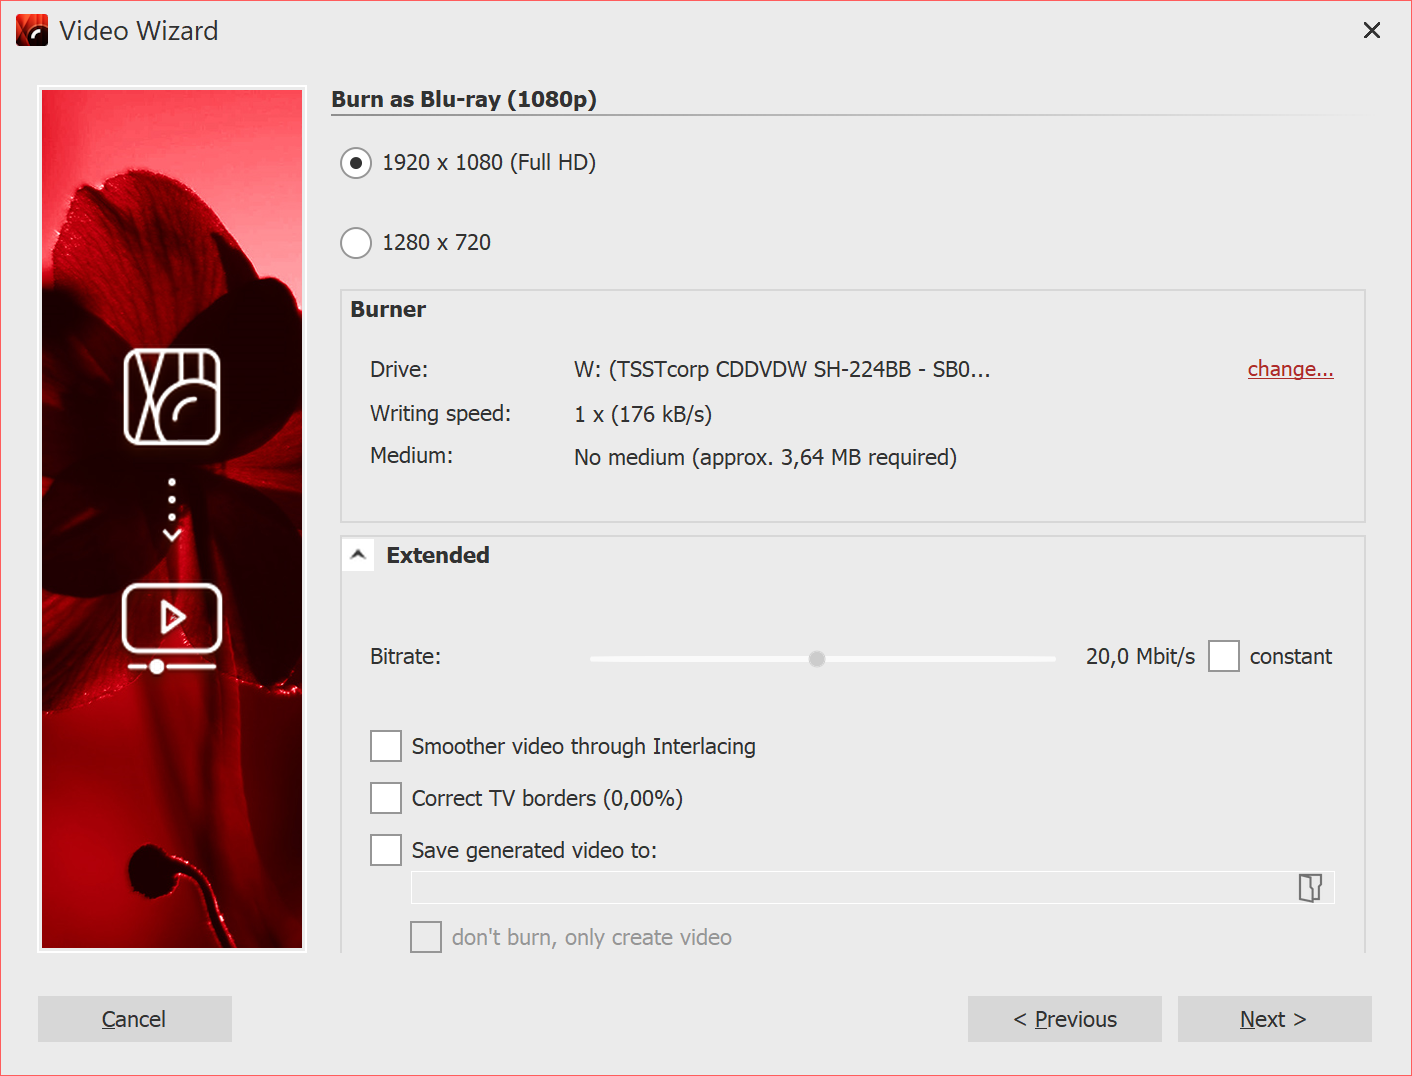Select the 1920 x 1080 Full HD resolution
Image resolution: width=1412 pixels, height=1076 pixels.
click(356, 162)
